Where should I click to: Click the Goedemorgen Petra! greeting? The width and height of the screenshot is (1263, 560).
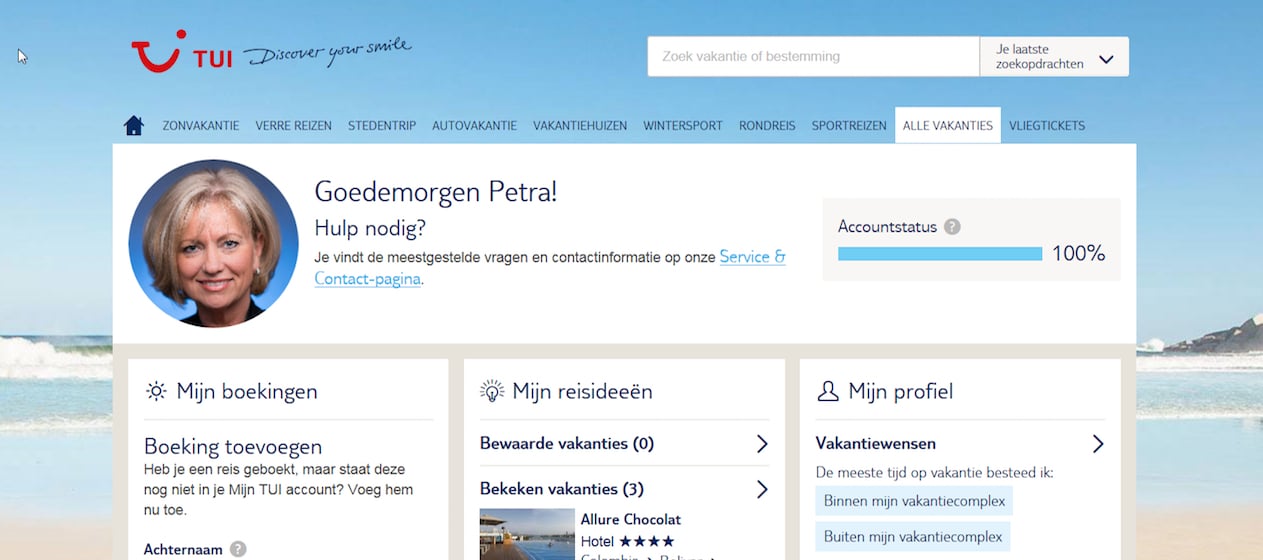(436, 192)
